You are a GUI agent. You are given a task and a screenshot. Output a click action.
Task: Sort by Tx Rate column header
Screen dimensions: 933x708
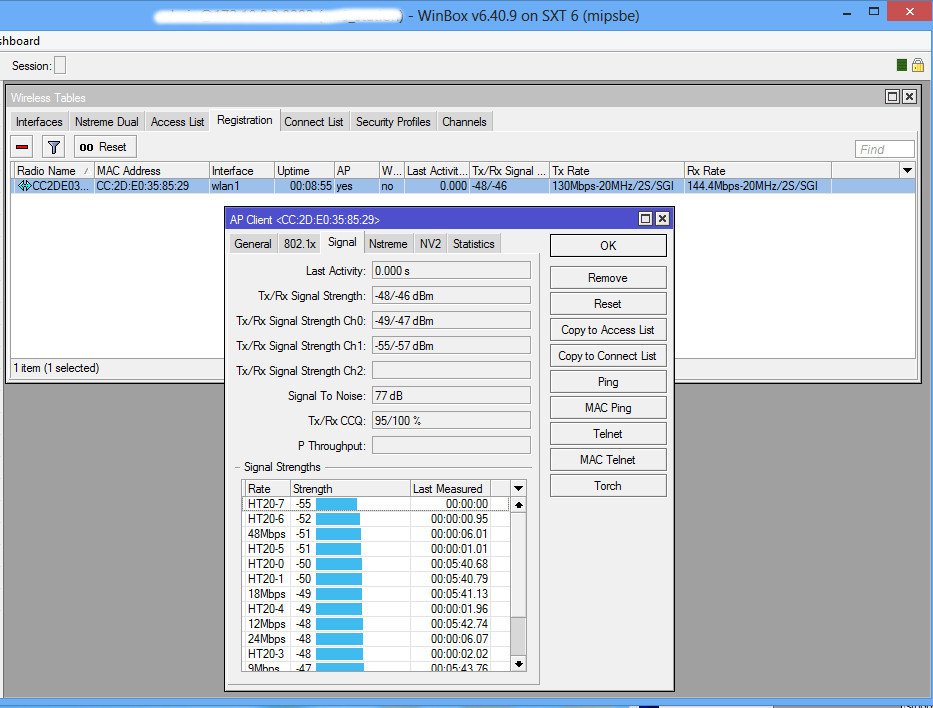point(616,171)
